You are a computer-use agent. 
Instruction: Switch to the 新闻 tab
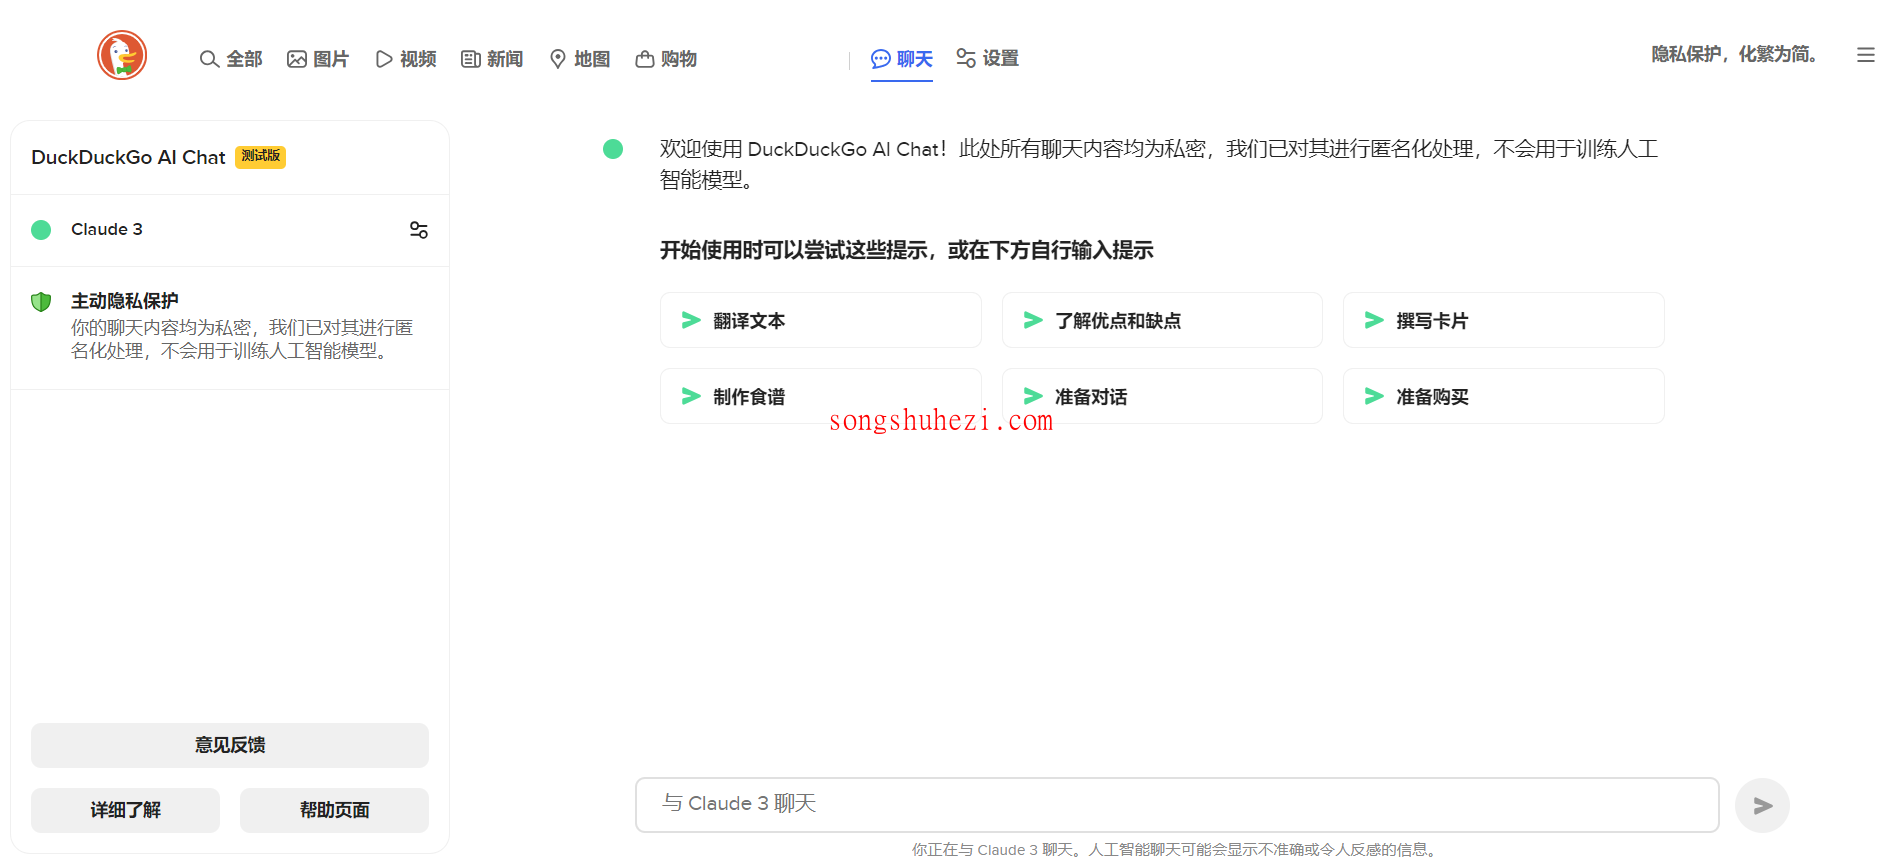[492, 59]
